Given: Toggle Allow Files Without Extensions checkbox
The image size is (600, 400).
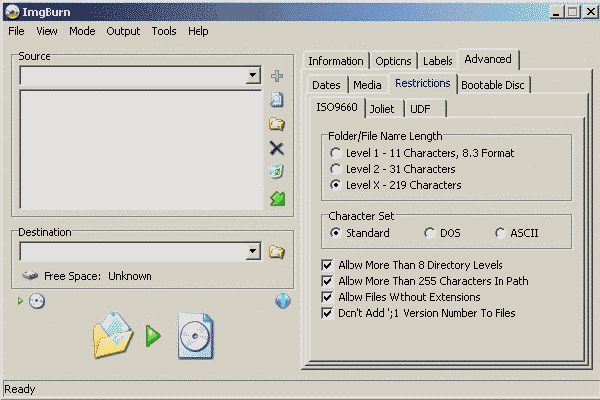Looking at the screenshot, I should (327, 297).
